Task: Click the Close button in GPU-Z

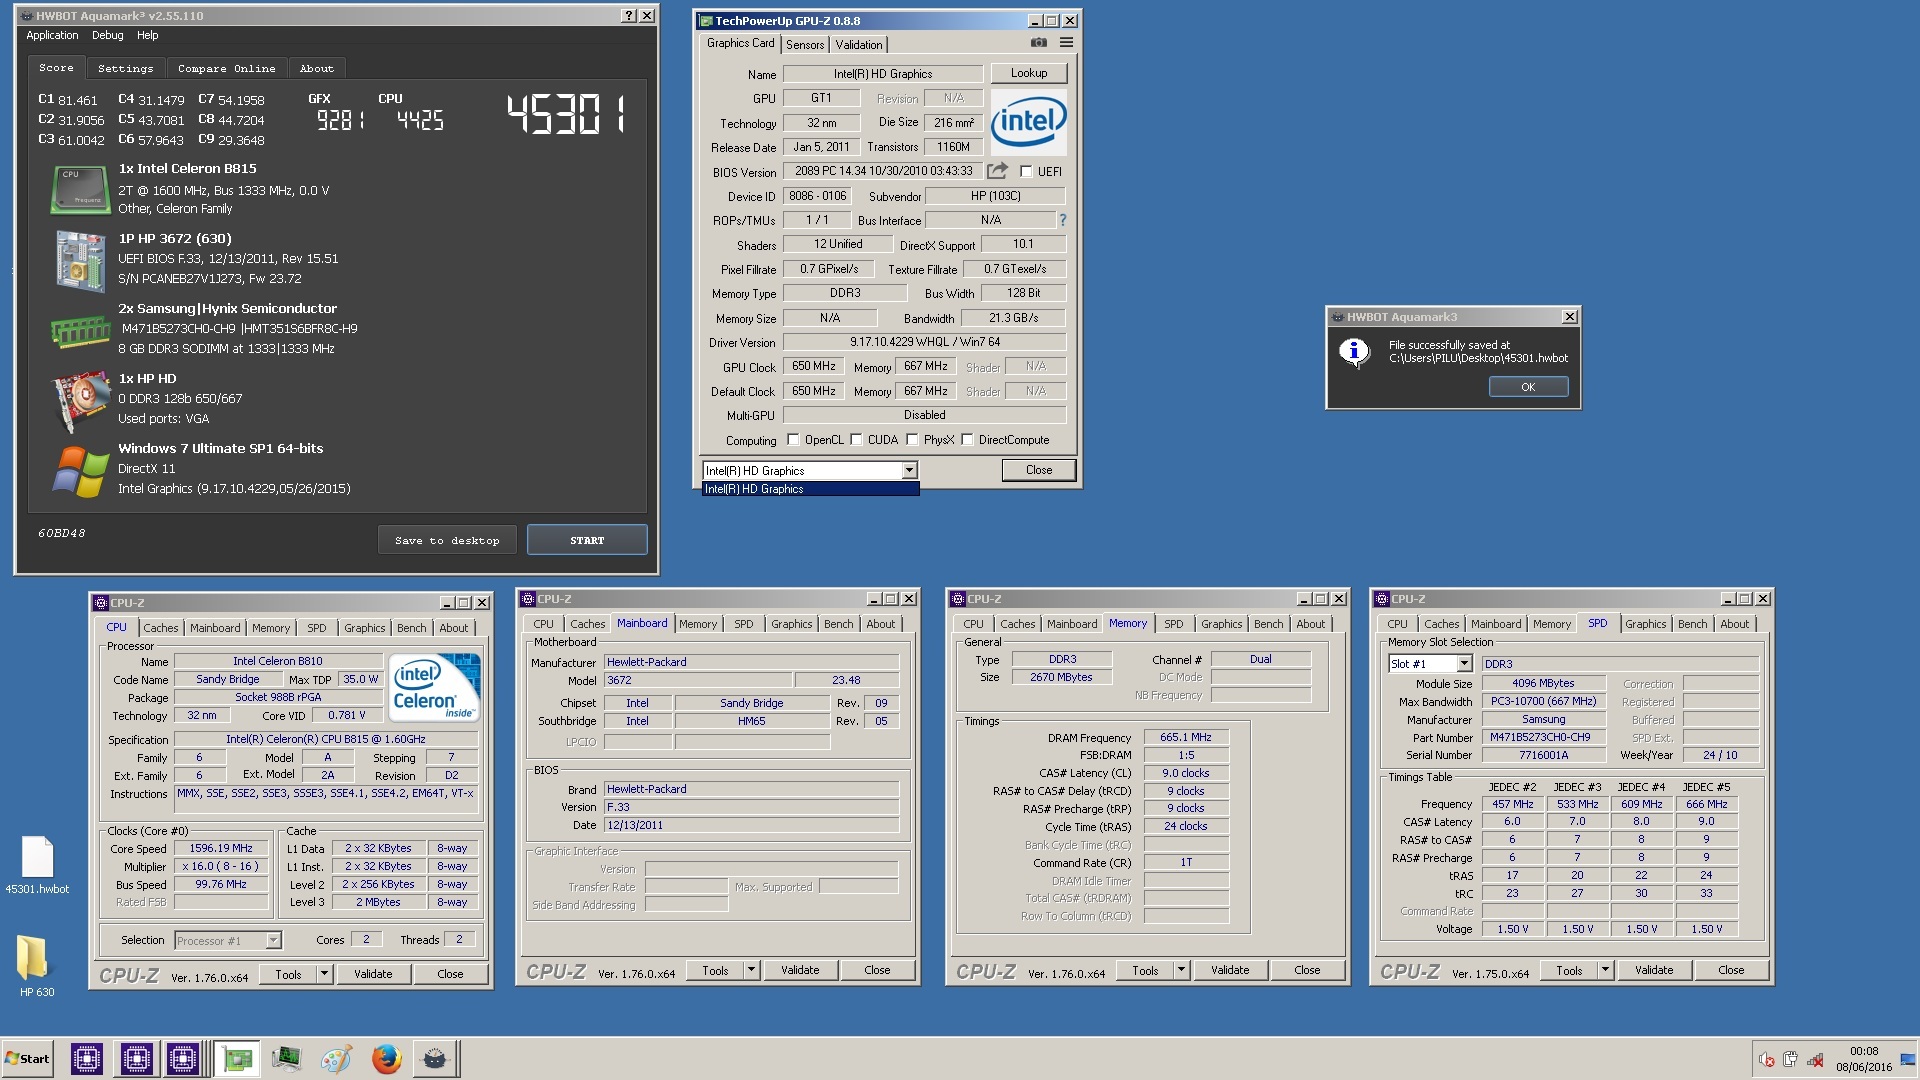Action: point(1039,470)
